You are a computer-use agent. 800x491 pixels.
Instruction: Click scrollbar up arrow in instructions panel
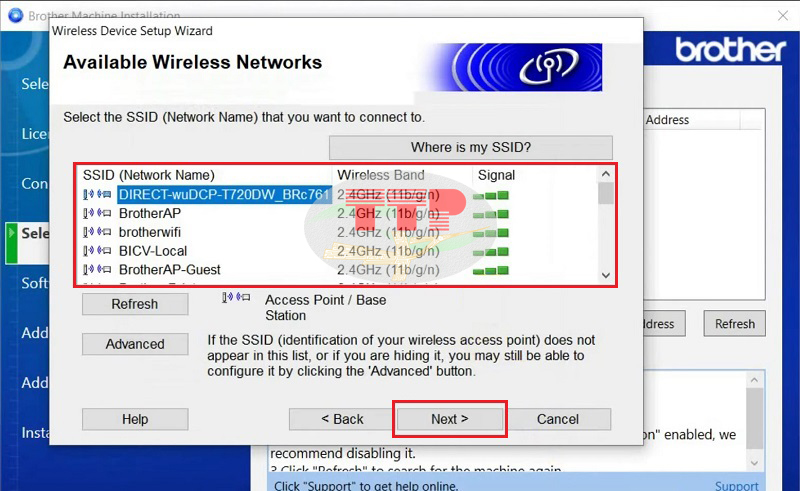tap(755, 380)
